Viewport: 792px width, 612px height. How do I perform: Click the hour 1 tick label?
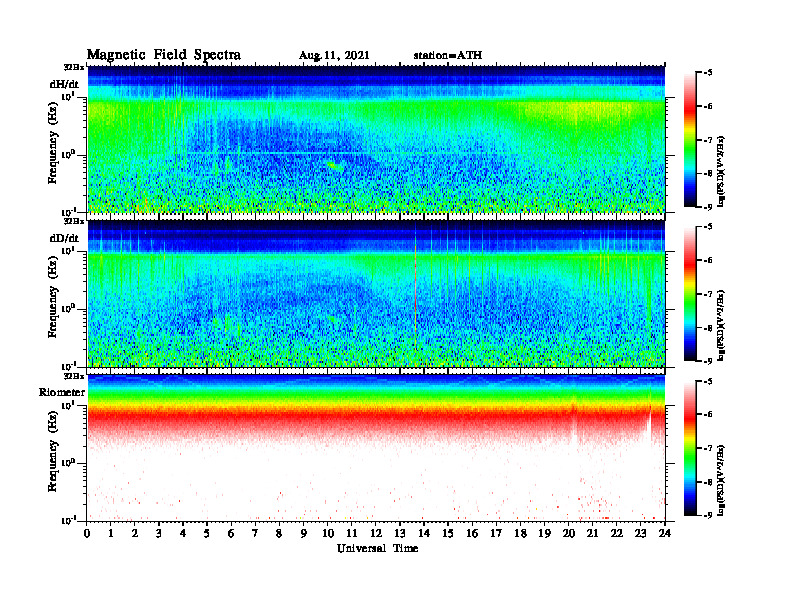111,533
